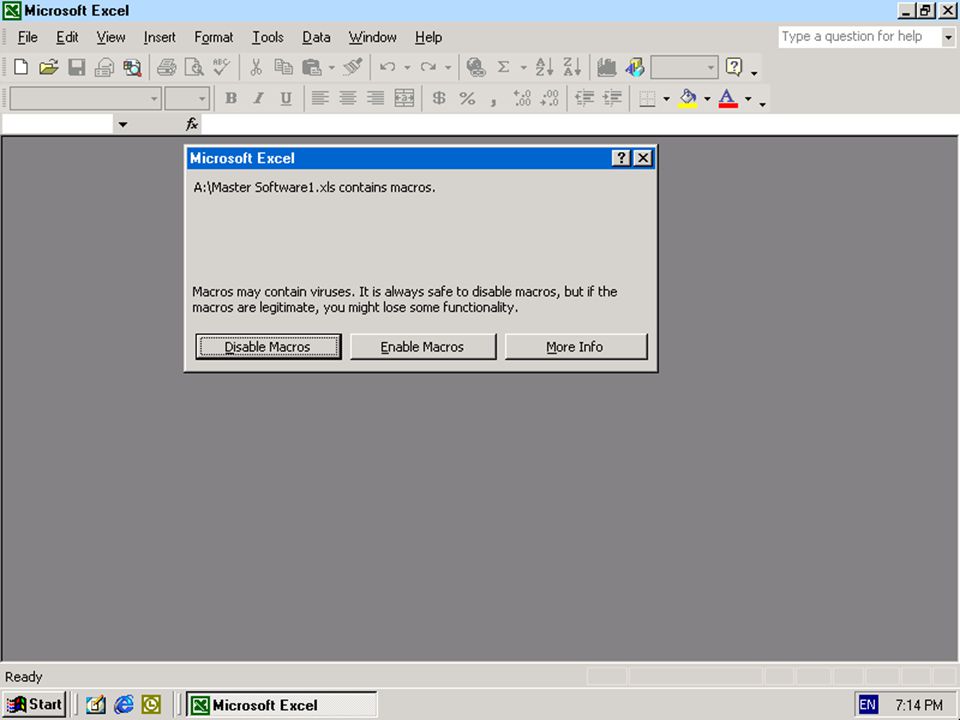The height and width of the screenshot is (720, 960).
Task: Click the Search toolbar icon
Action: pos(132,67)
